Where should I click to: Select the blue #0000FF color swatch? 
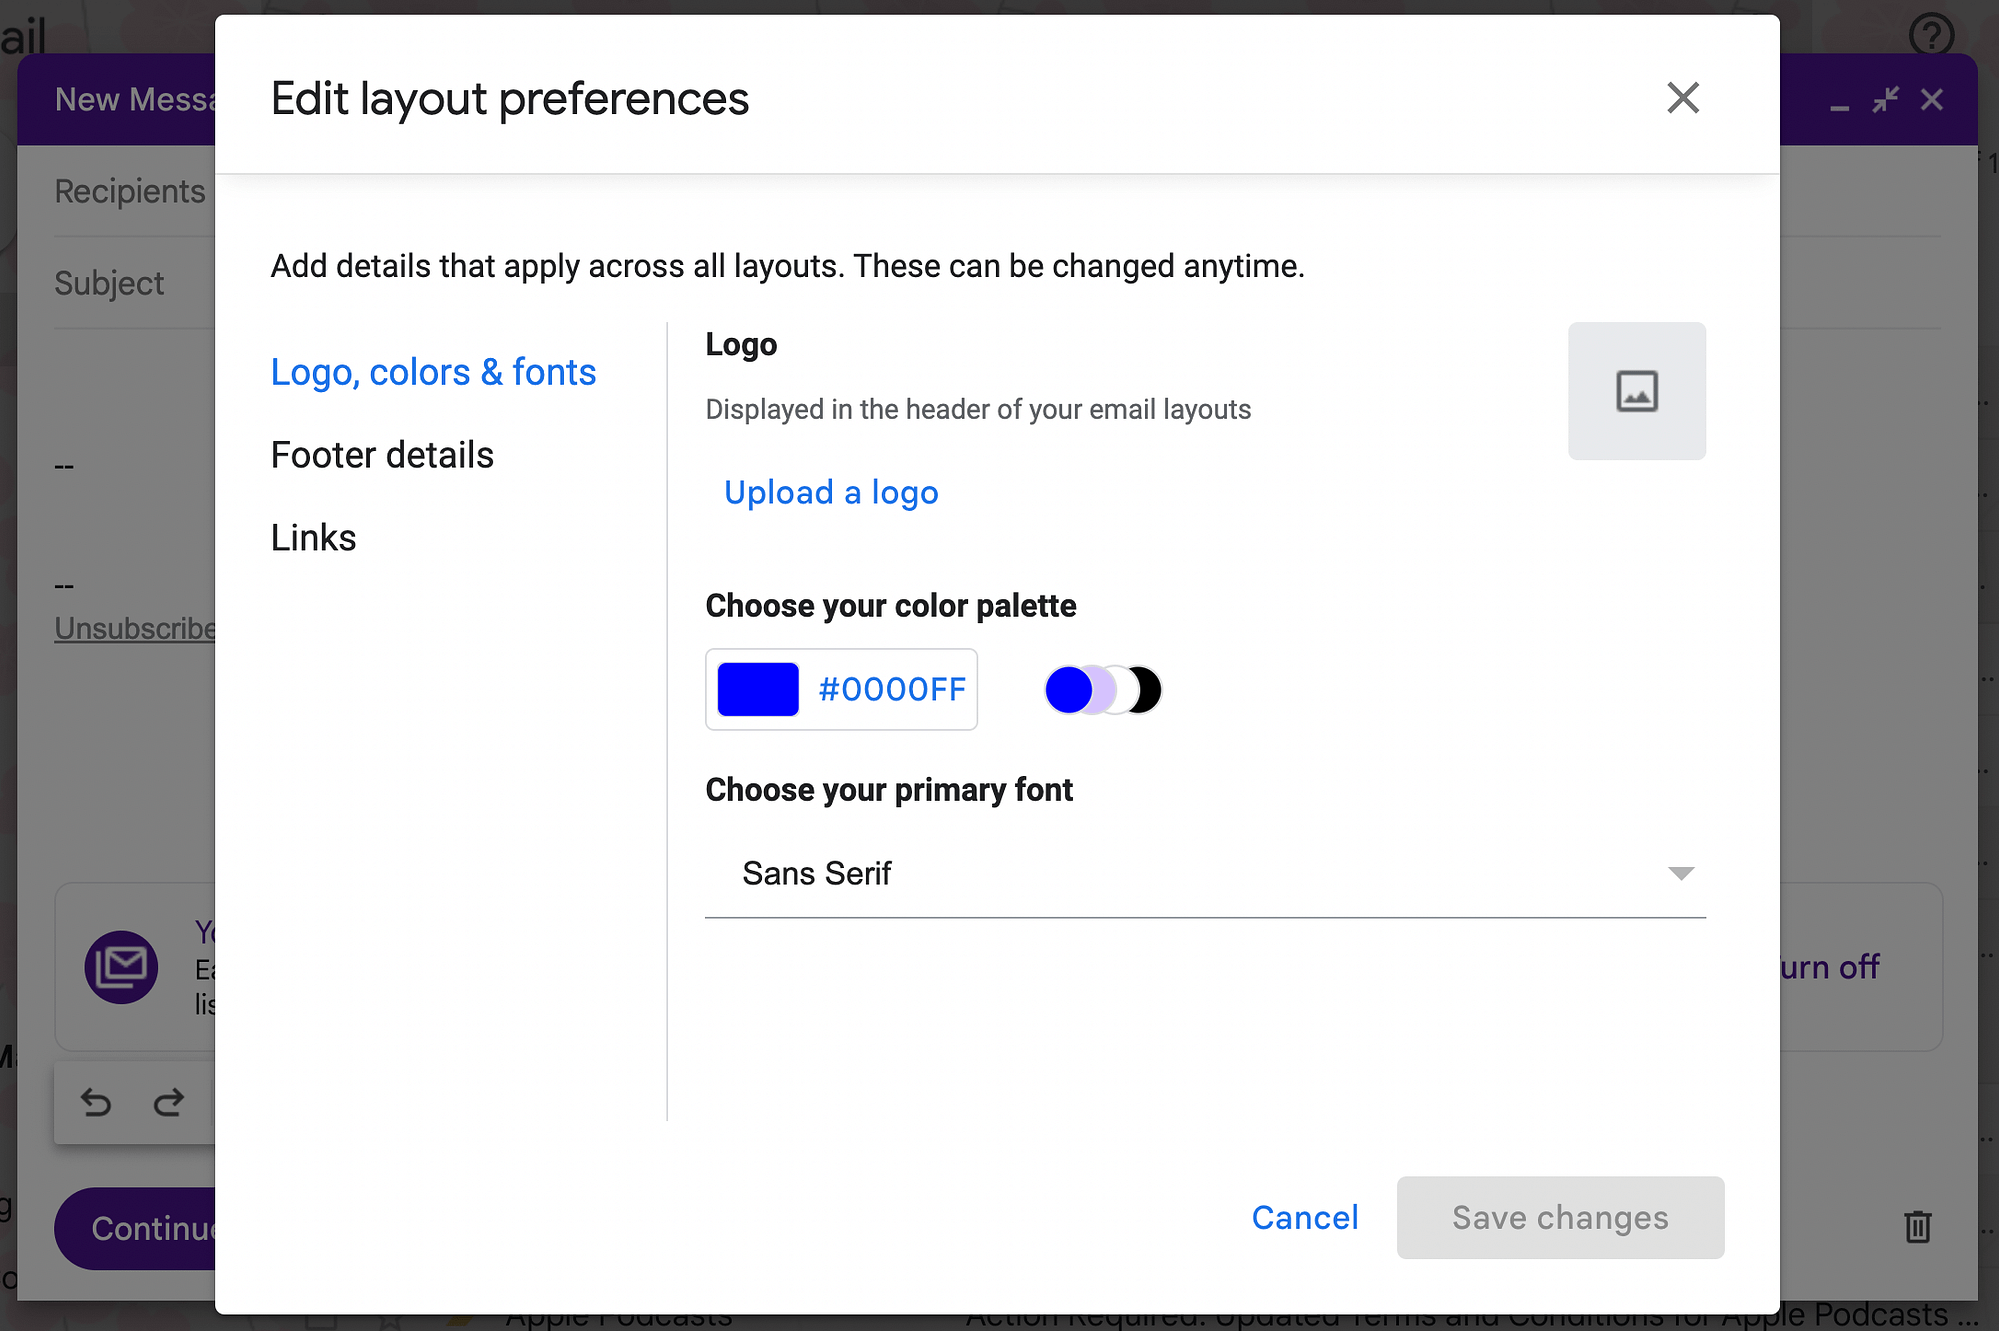point(759,688)
